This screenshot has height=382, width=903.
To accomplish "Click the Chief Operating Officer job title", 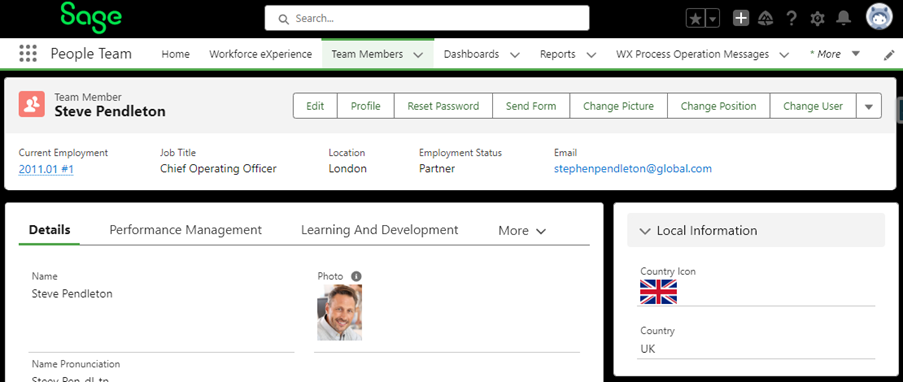I will [x=218, y=169].
